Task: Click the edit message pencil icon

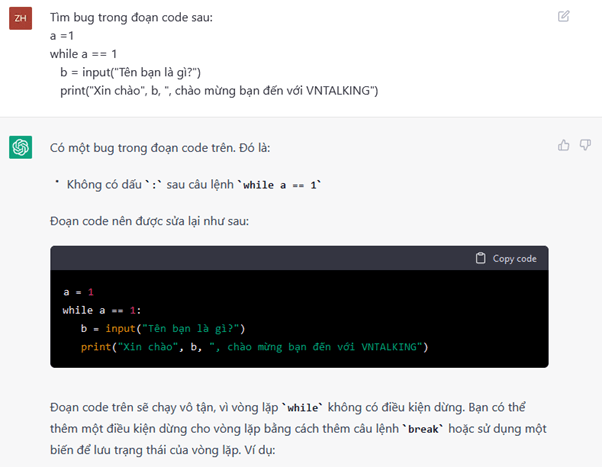Action: 564,16
